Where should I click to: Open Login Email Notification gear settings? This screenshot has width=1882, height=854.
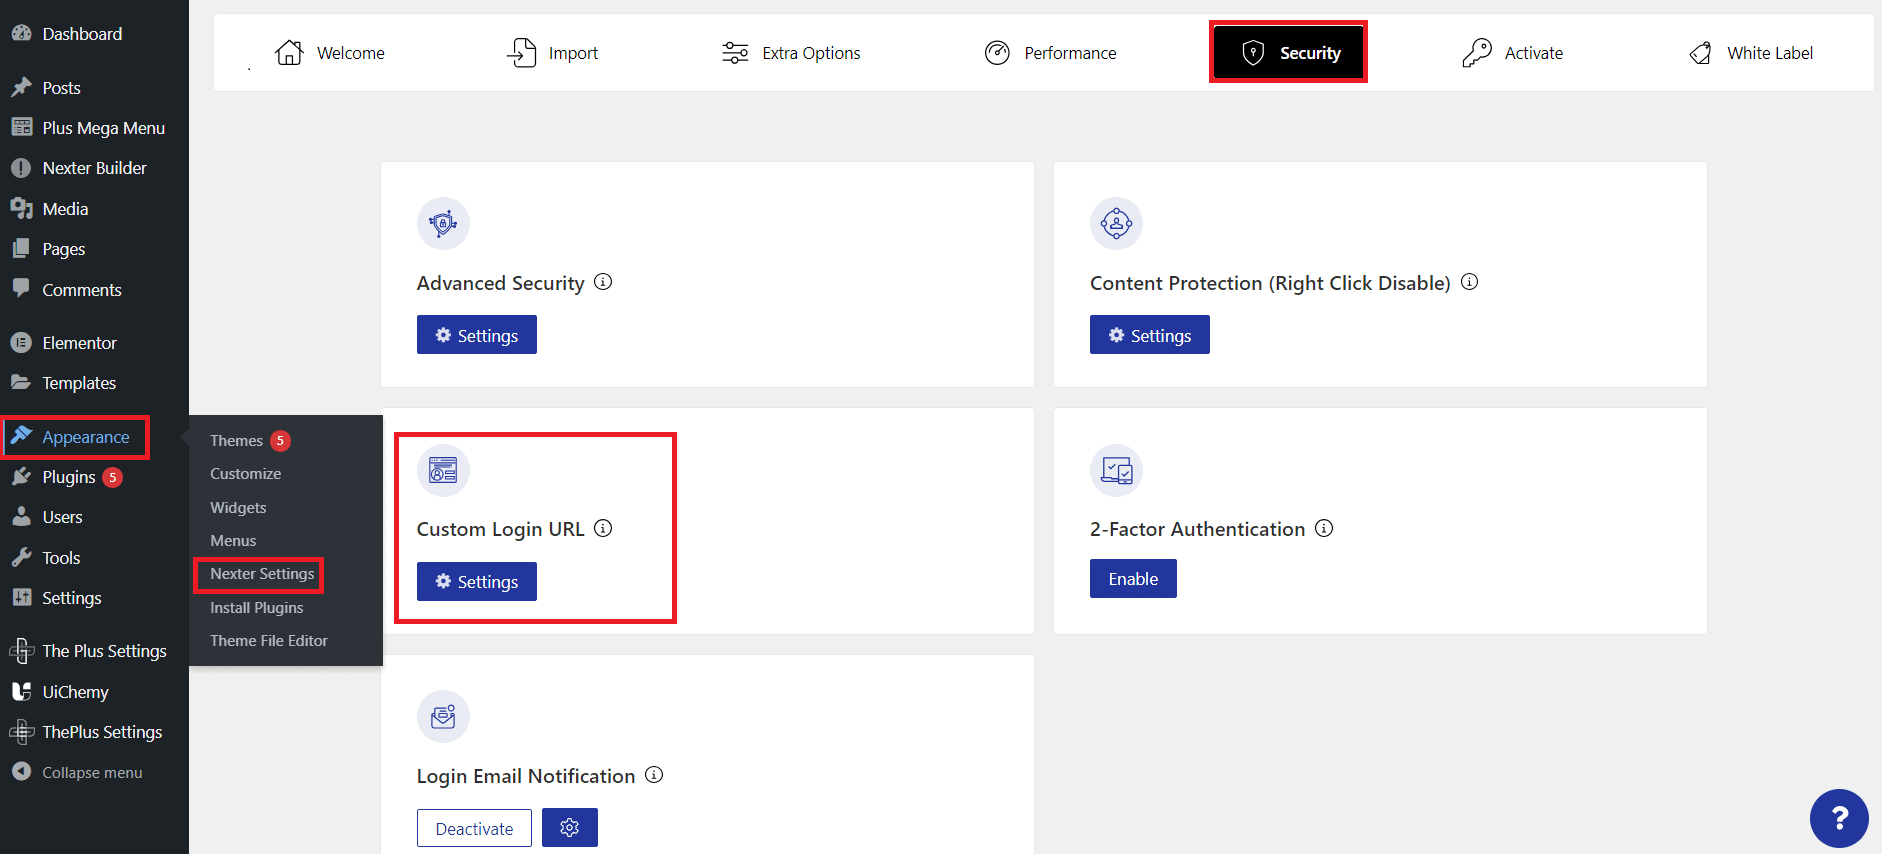tap(570, 828)
